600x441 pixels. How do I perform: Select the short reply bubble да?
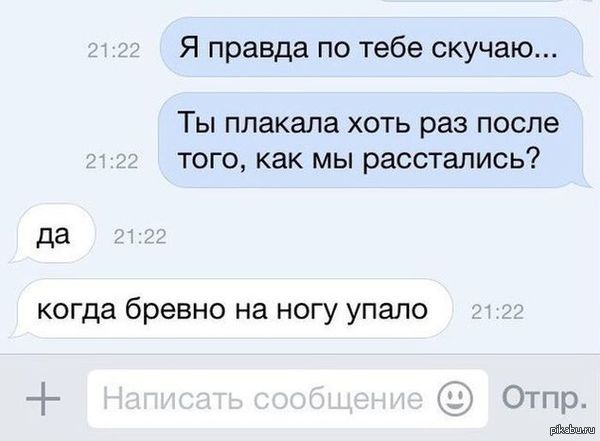pyautogui.click(x=52, y=234)
